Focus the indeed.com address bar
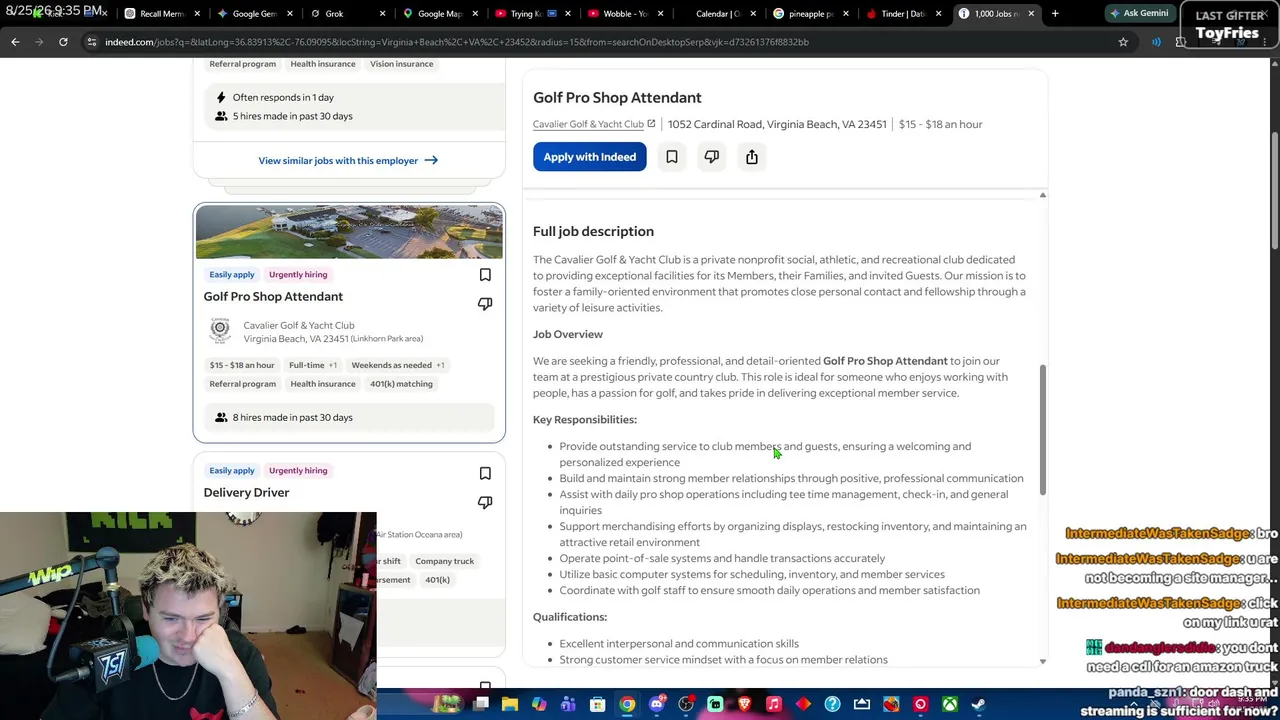 pyautogui.click(x=600, y=42)
